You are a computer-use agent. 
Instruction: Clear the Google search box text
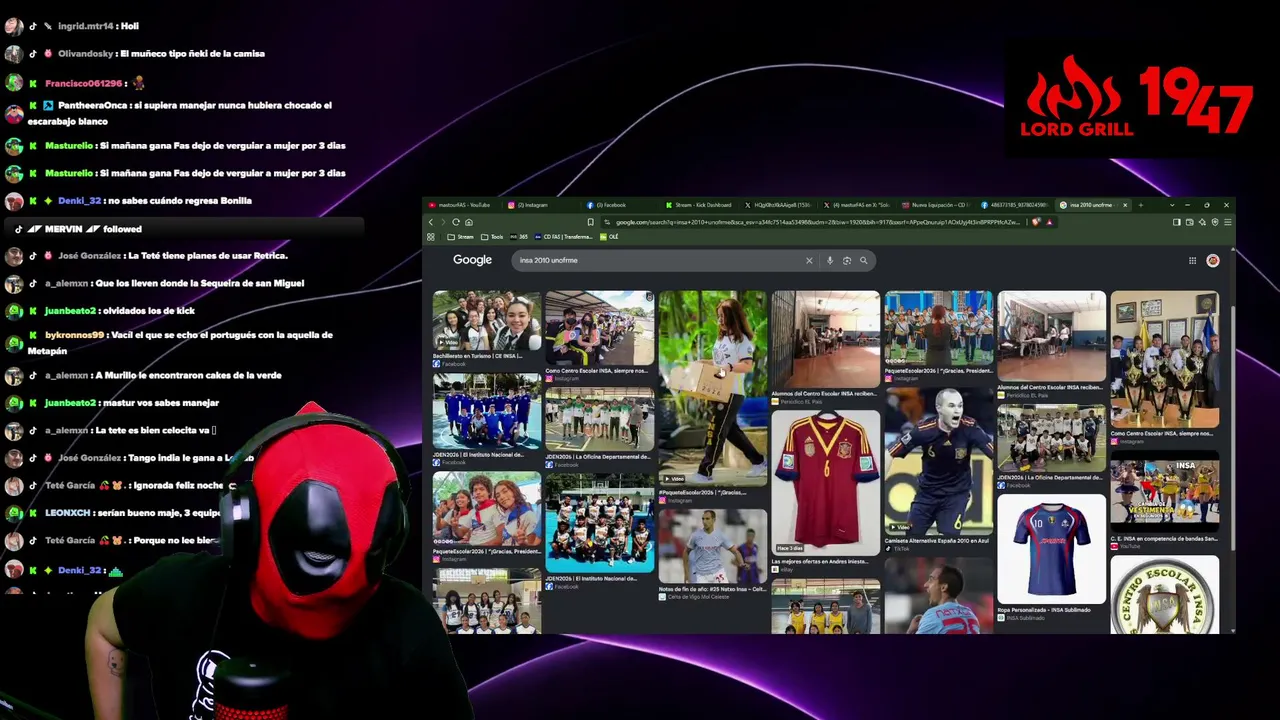(809, 261)
